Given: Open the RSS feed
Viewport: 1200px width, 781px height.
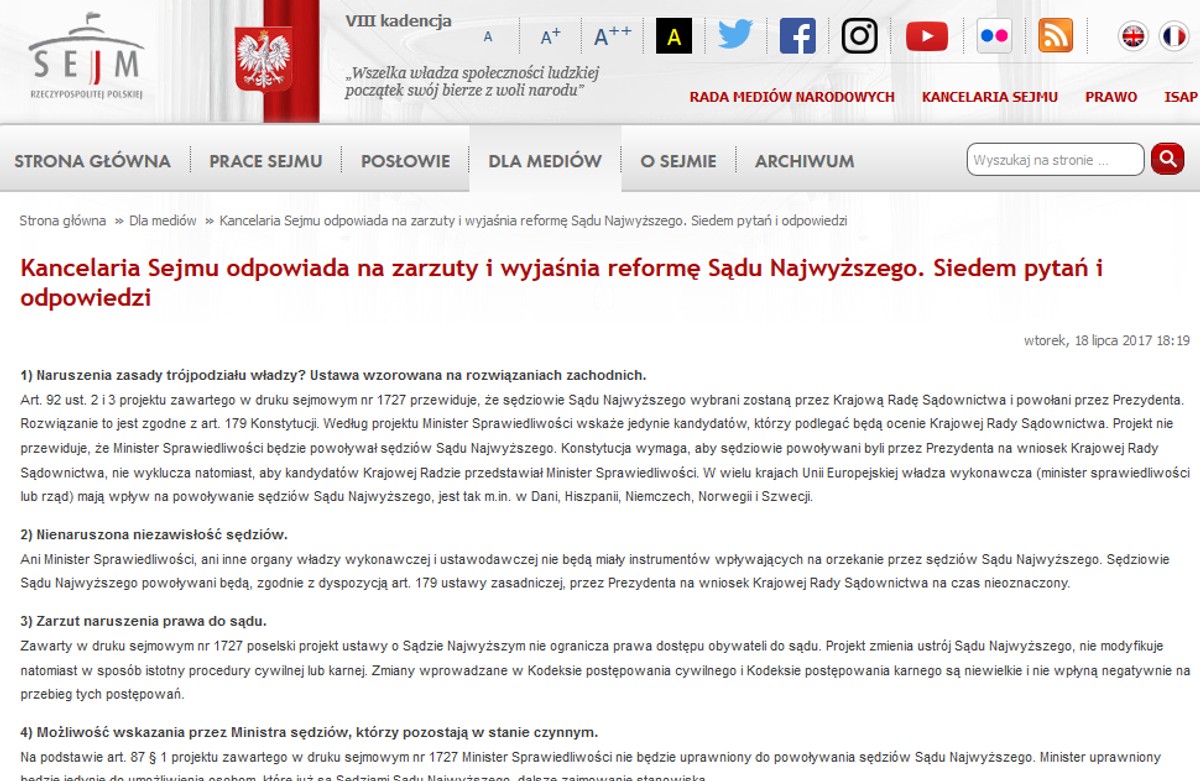Looking at the screenshot, I should point(1055,36).
